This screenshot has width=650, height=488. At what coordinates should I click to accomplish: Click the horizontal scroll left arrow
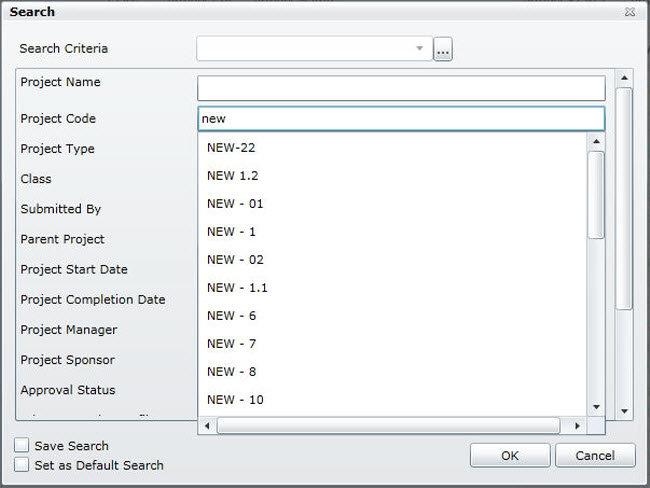click(x=208, y=426)
